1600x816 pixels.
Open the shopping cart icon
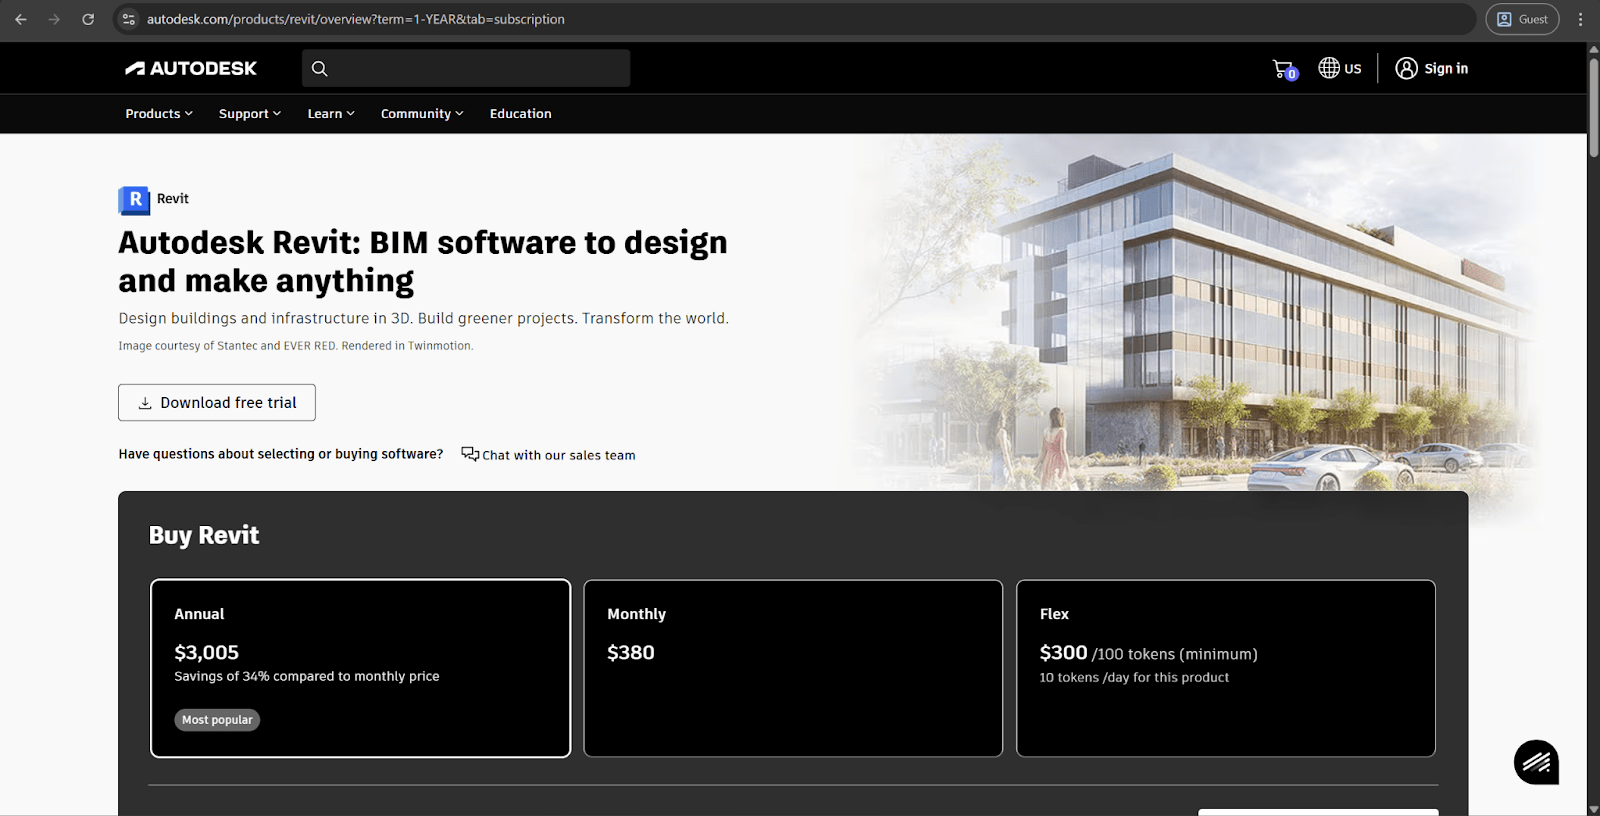coord(1283,69)
